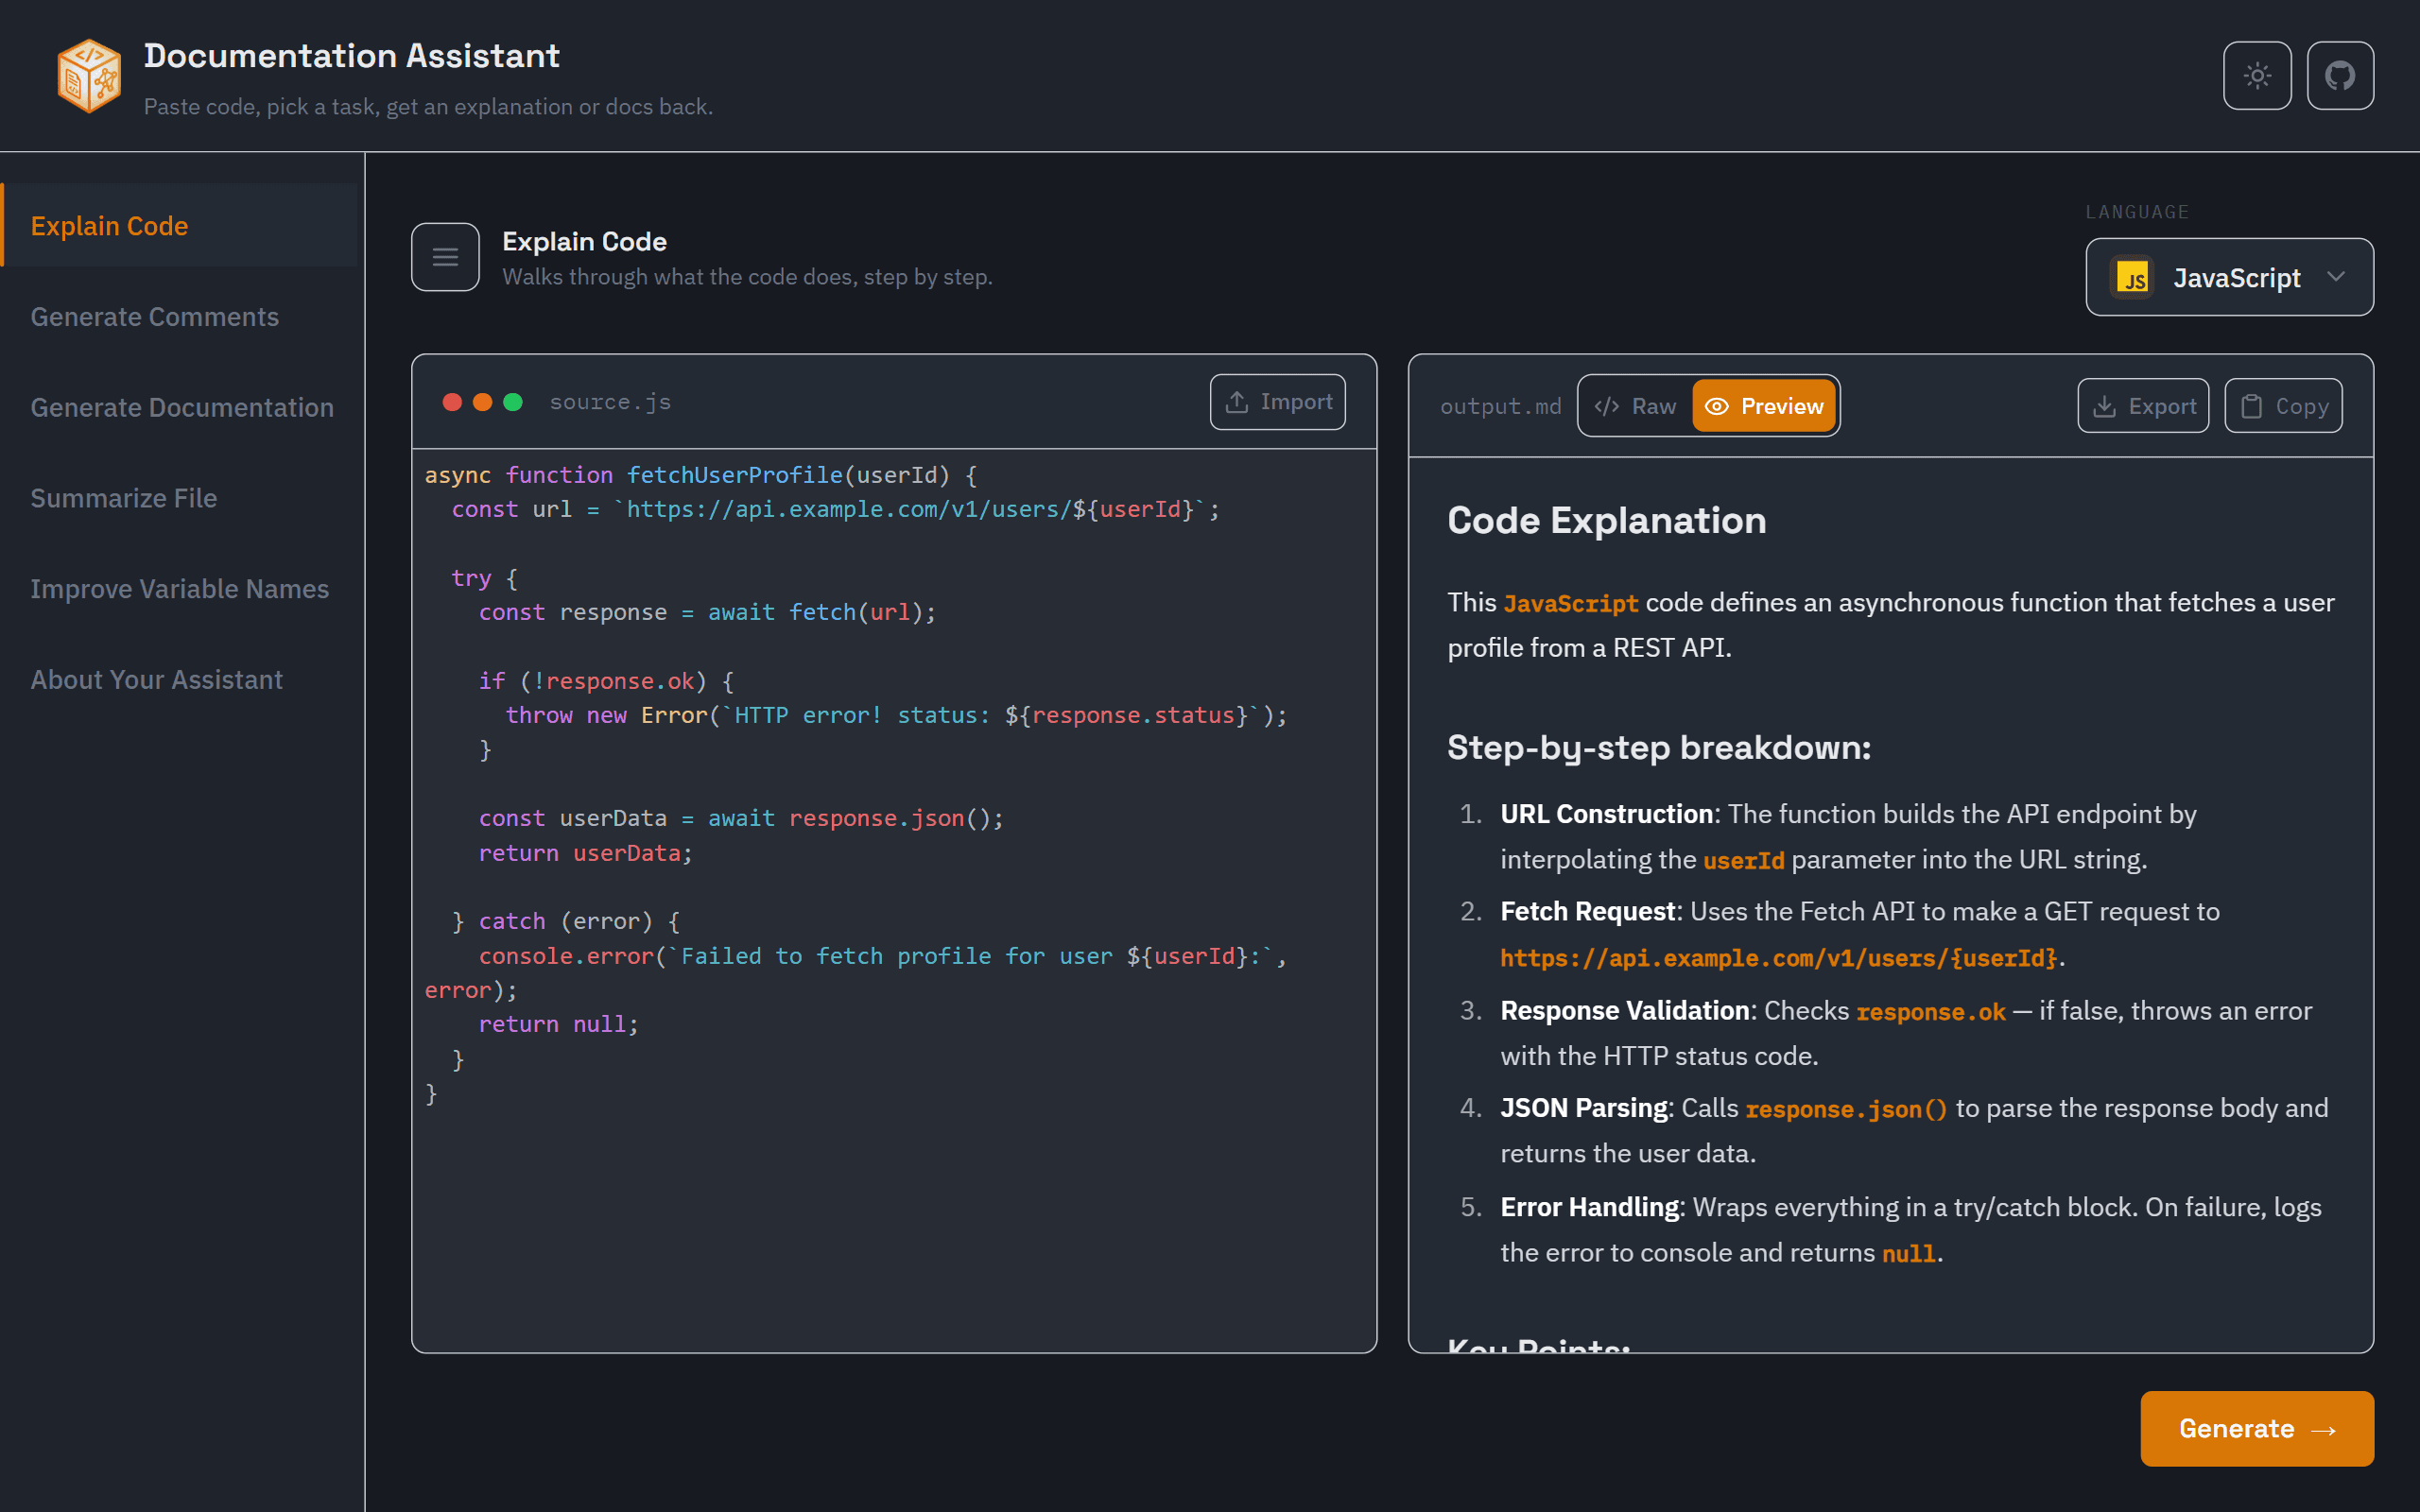Click the 'return userData;' line in code

tap(585, 853)
